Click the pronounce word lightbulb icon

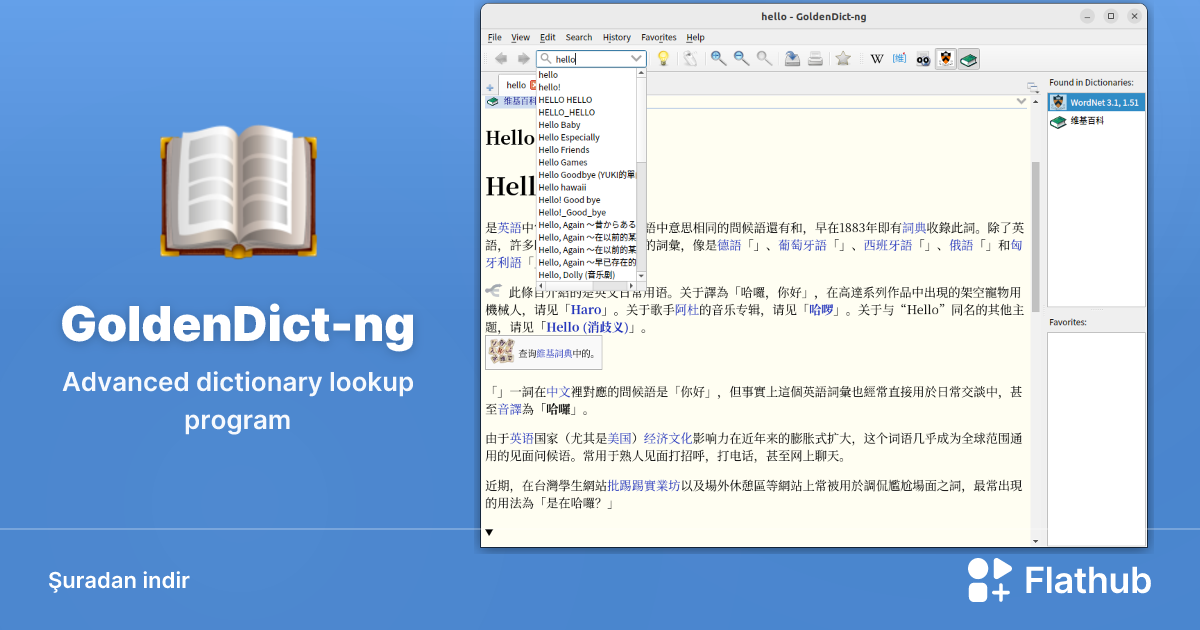tap(663, 58)
